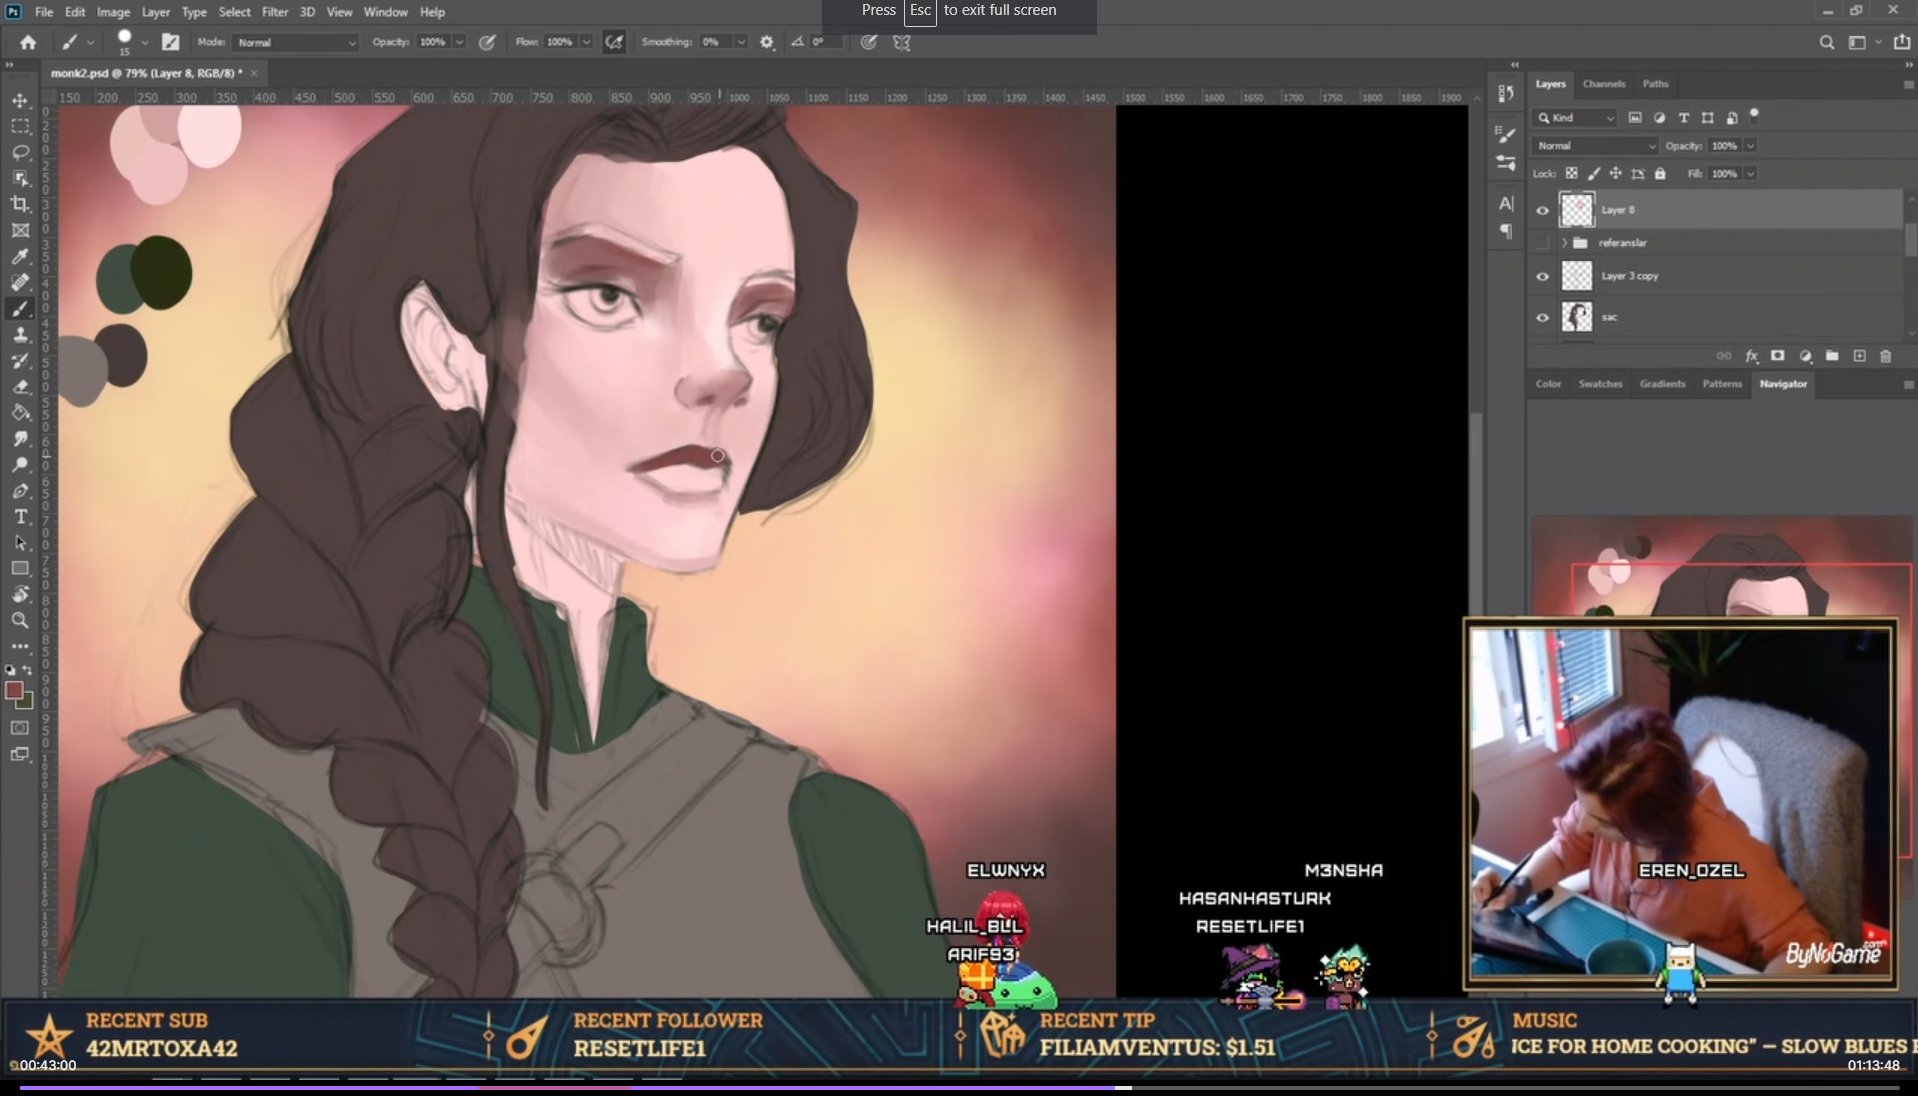Open Flow dropdown arrow
The image size is (1918, 1096).
coord(586,42)
